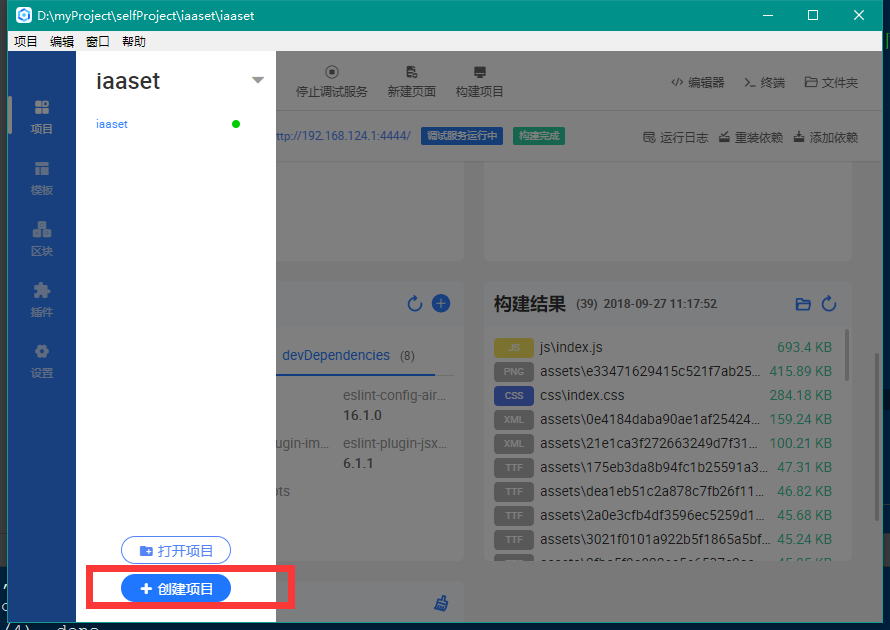
Task: Click the 16.1.0 version number
Action: pos(362,415)
